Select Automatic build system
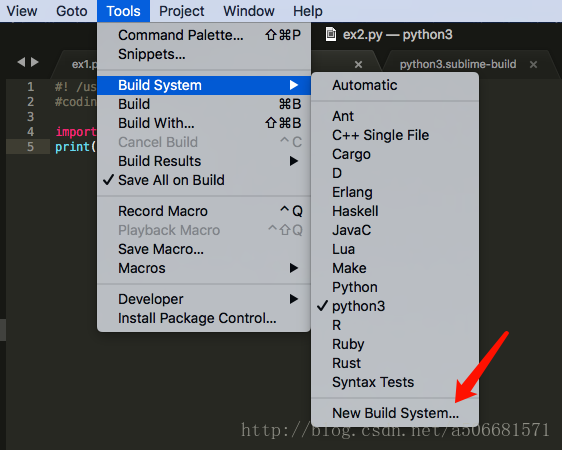Image resolution: width=562 pixels, height=450 pixels. click(395, 85)
